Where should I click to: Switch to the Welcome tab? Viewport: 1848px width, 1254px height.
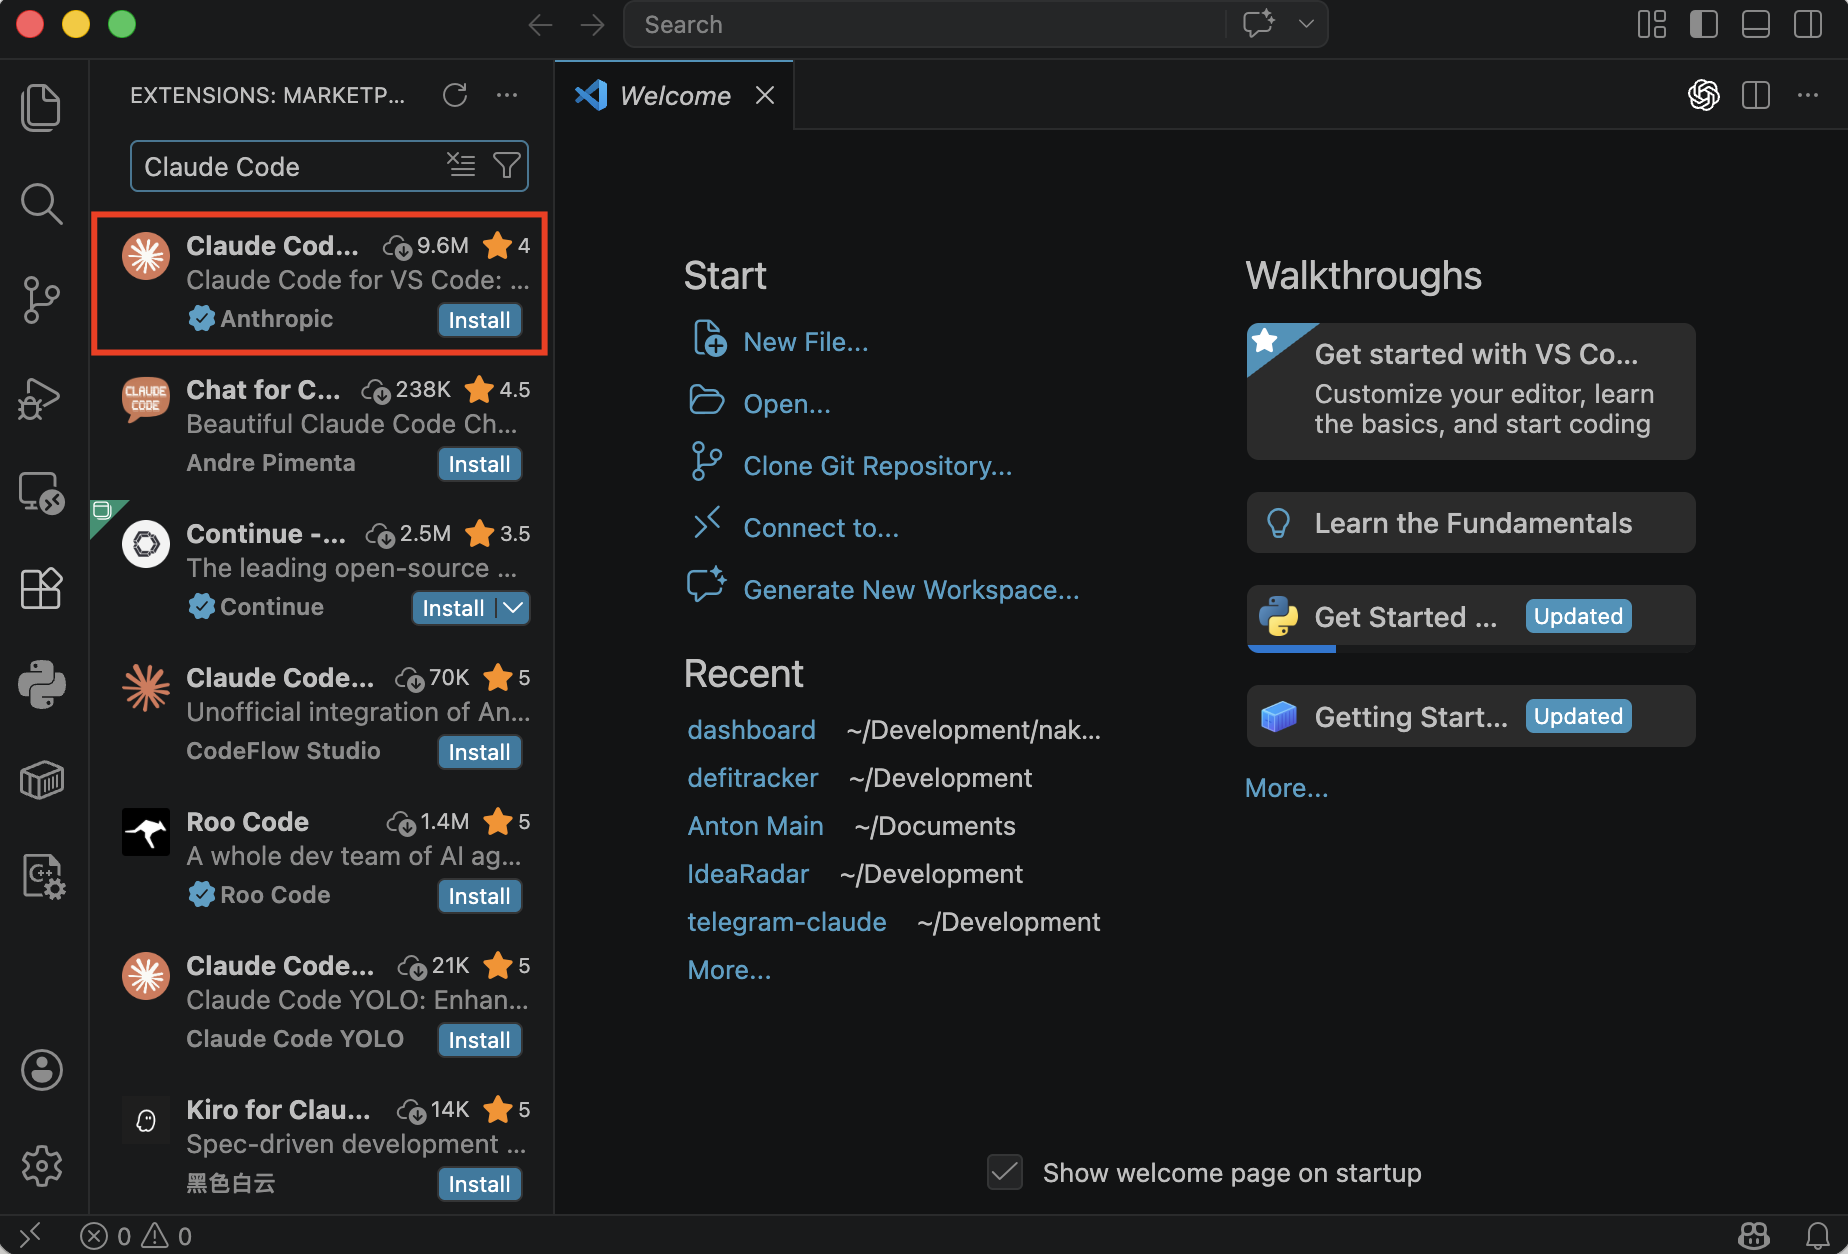coord(673,95)
